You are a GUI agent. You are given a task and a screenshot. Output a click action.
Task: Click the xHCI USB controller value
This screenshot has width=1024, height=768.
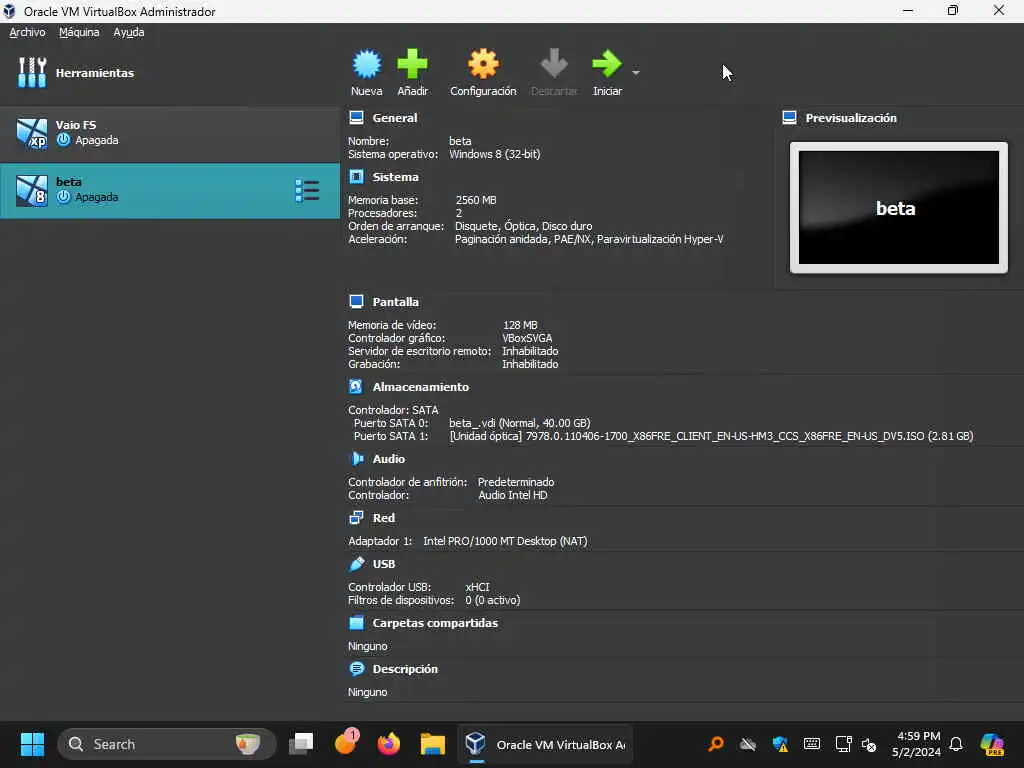[x=477, y=587]
